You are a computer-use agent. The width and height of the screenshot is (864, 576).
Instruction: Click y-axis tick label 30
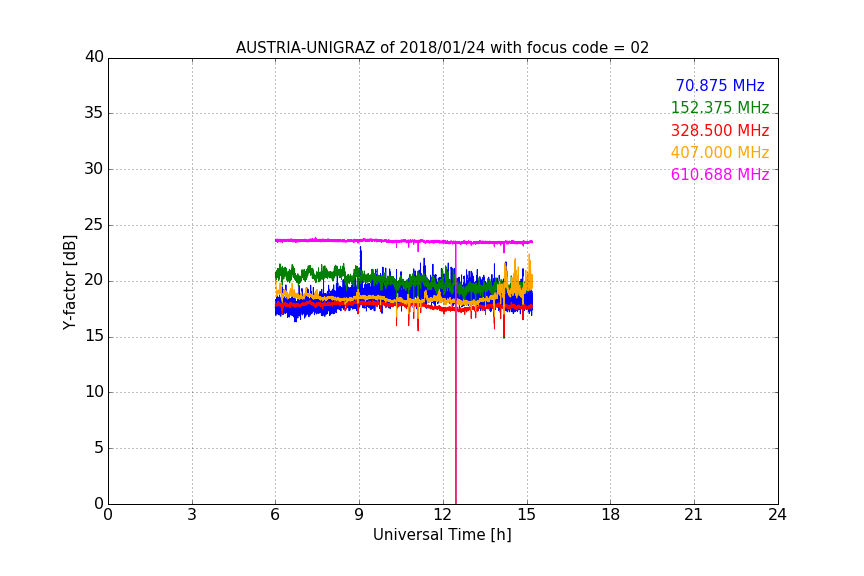click(94, 169)
